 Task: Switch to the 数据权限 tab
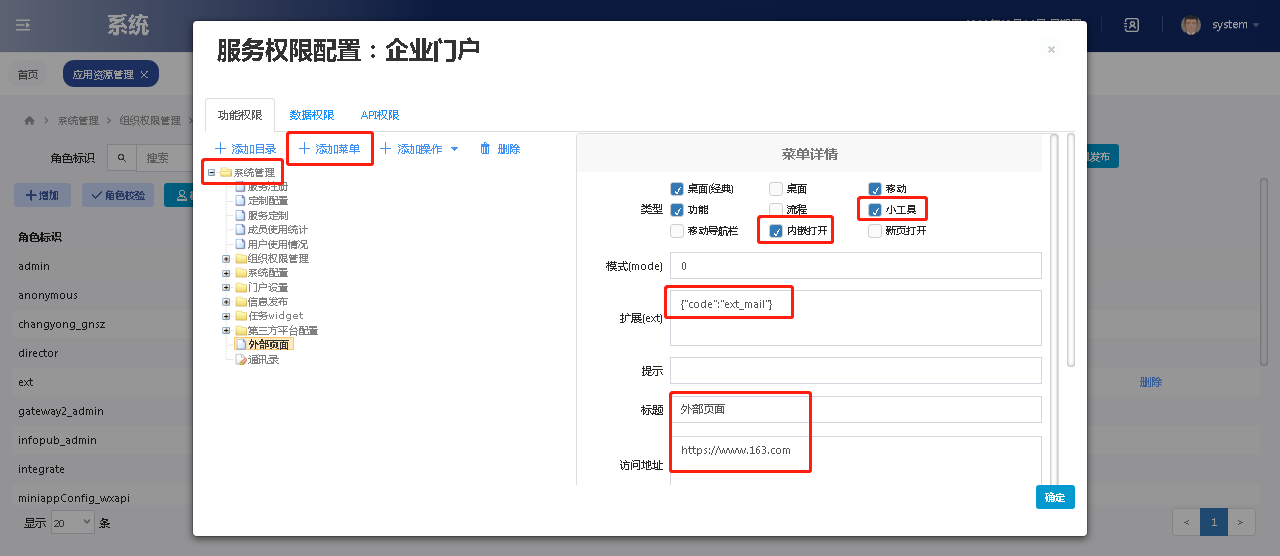[312, 115]
